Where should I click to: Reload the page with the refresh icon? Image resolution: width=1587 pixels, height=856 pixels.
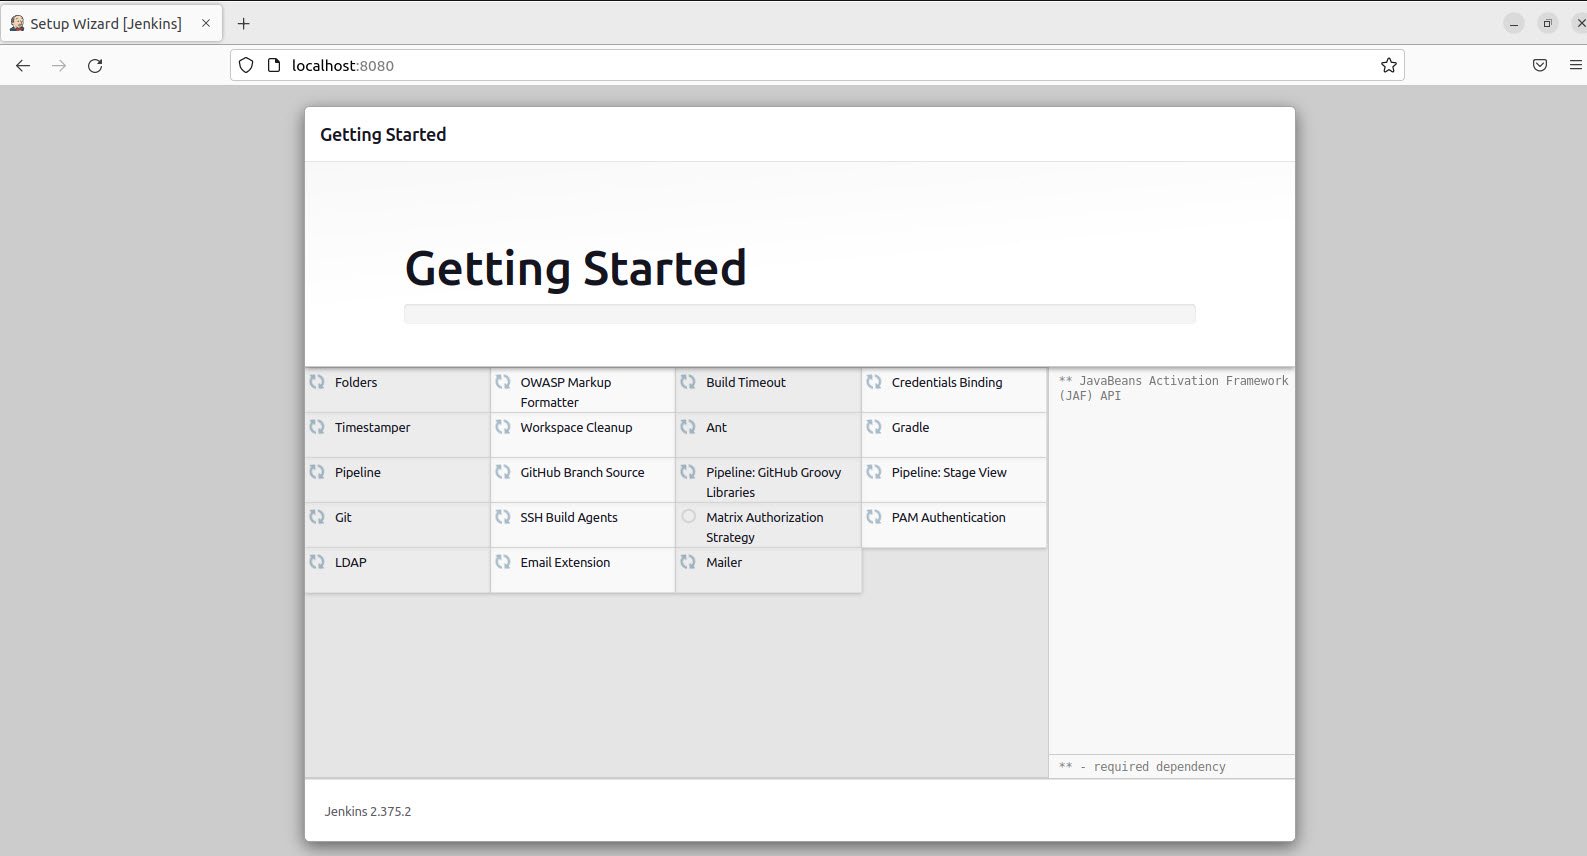tap(95, 66)
